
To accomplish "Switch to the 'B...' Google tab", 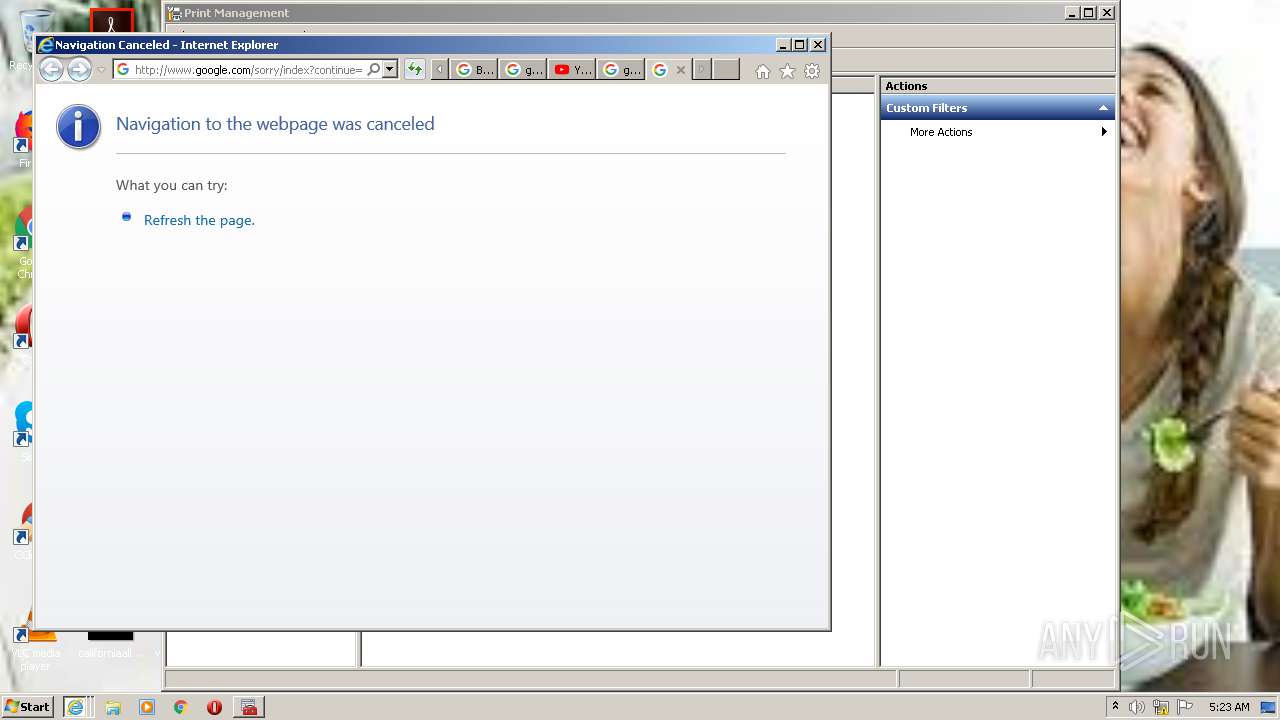I will (474, 70).
